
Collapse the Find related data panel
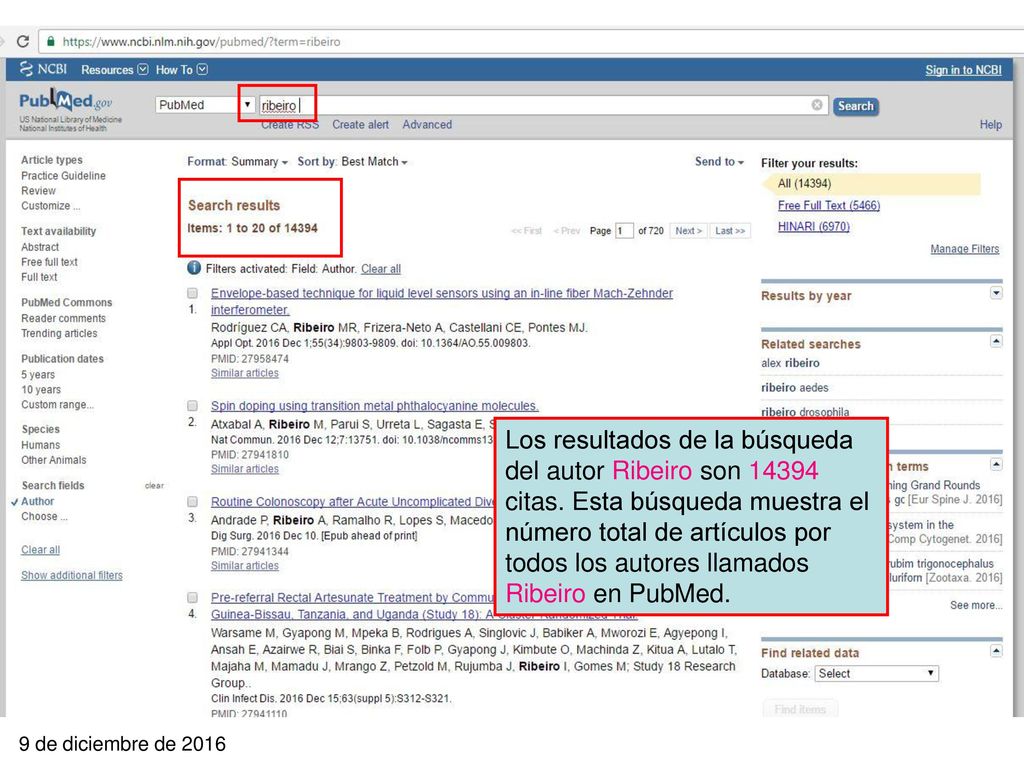[996, 650]
